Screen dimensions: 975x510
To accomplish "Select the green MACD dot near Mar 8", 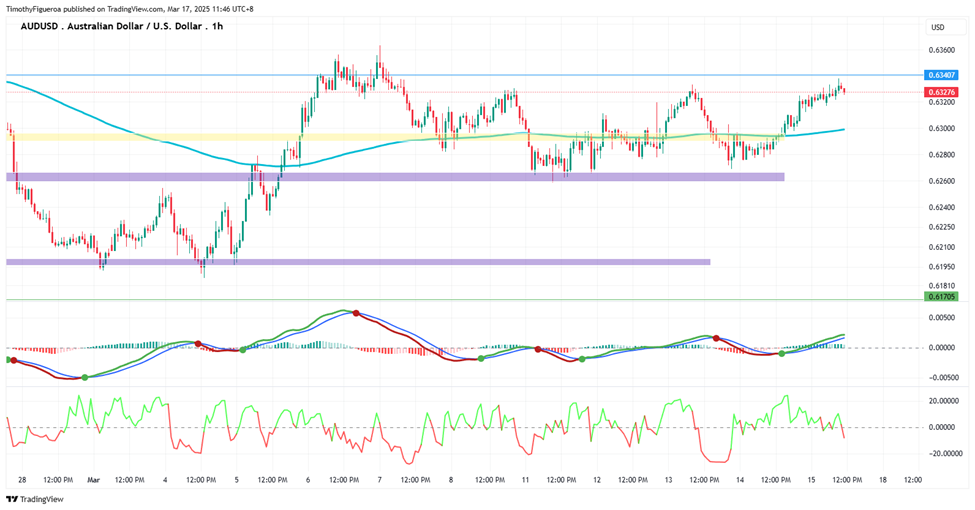I will click(481, 359).
